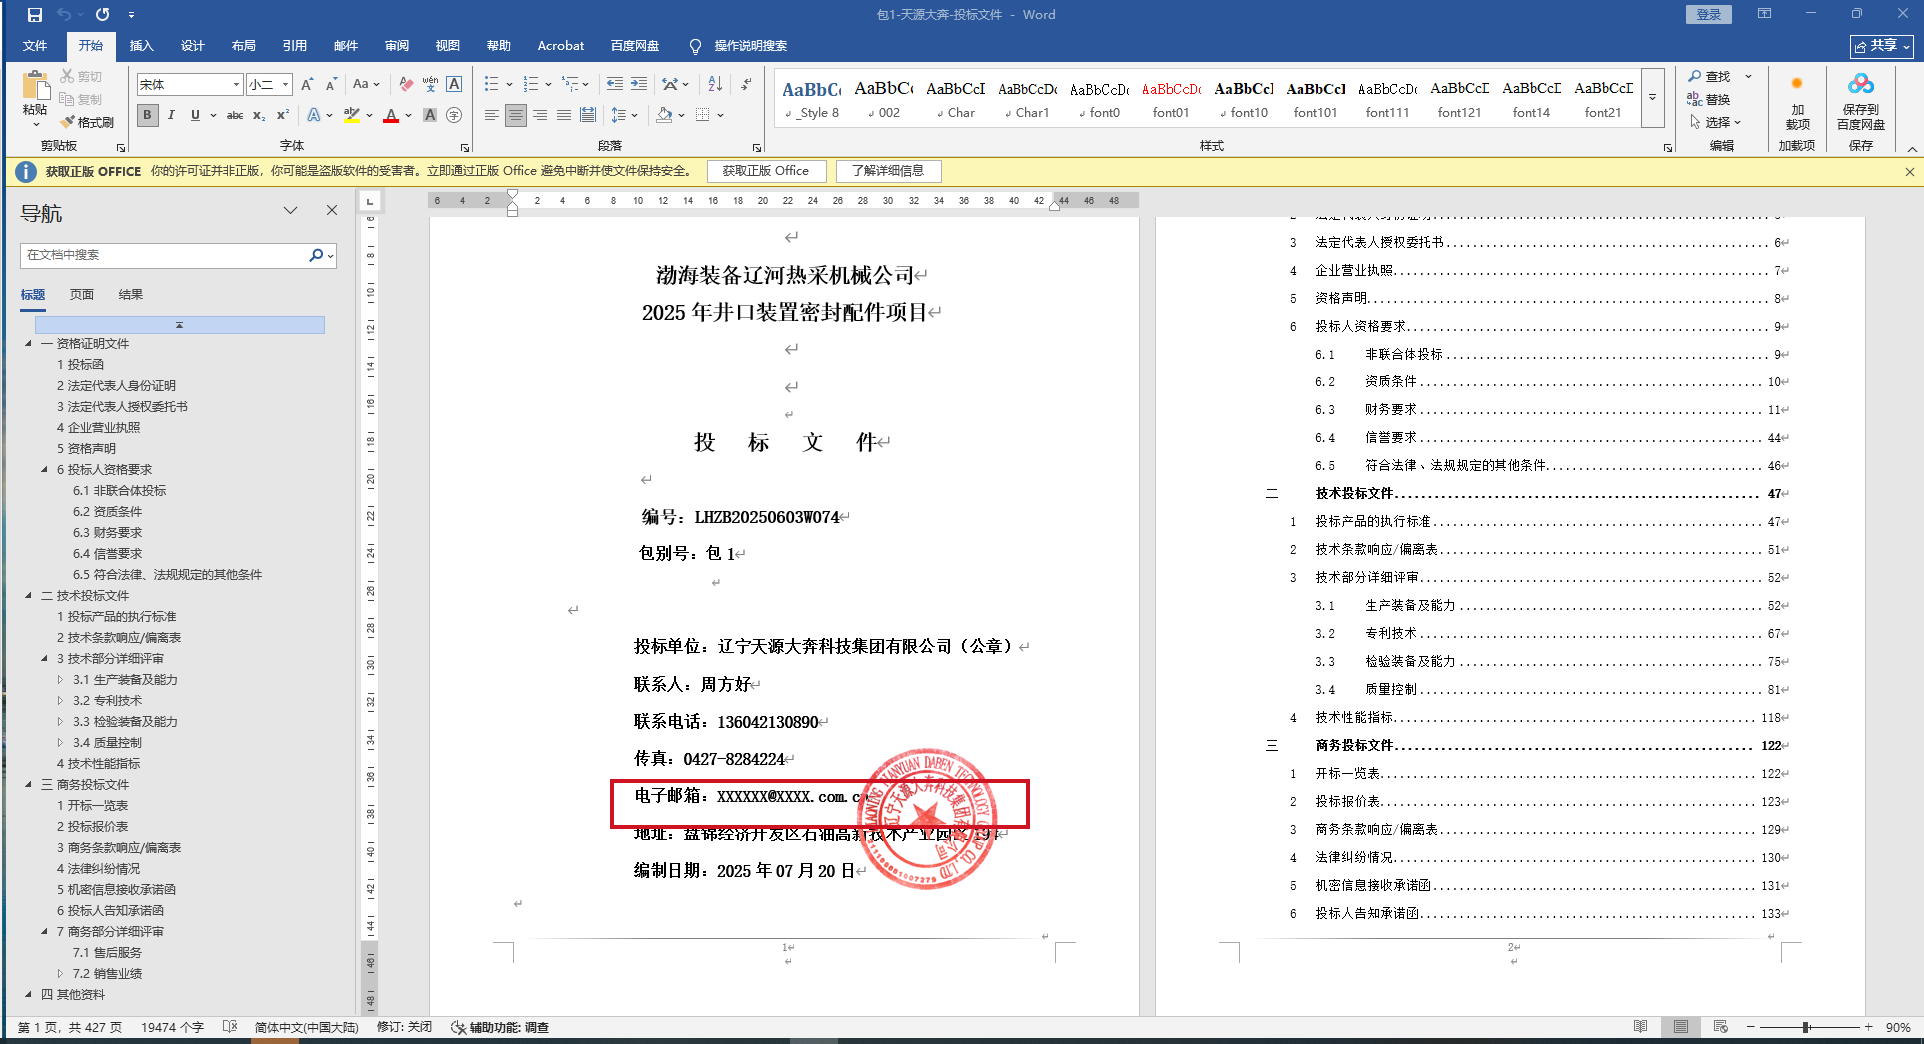The image size is (1924, 1044).
Task: Justify the paragraph on both sides
Action: (564, 115)
